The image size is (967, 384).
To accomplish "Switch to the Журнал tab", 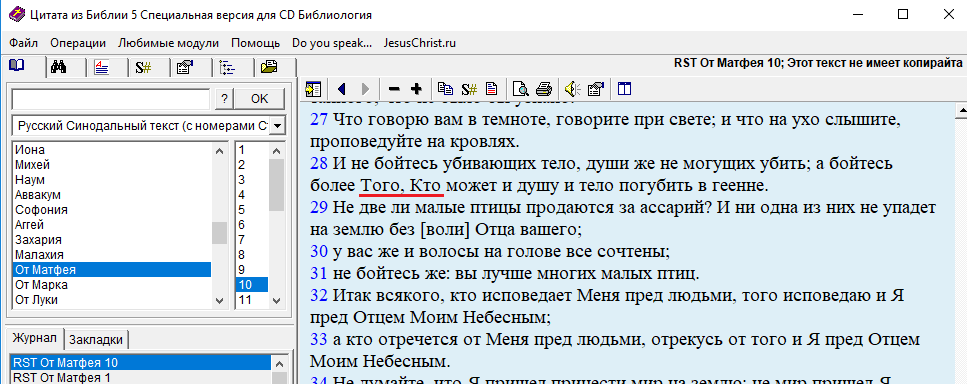I will click(35, 338).
